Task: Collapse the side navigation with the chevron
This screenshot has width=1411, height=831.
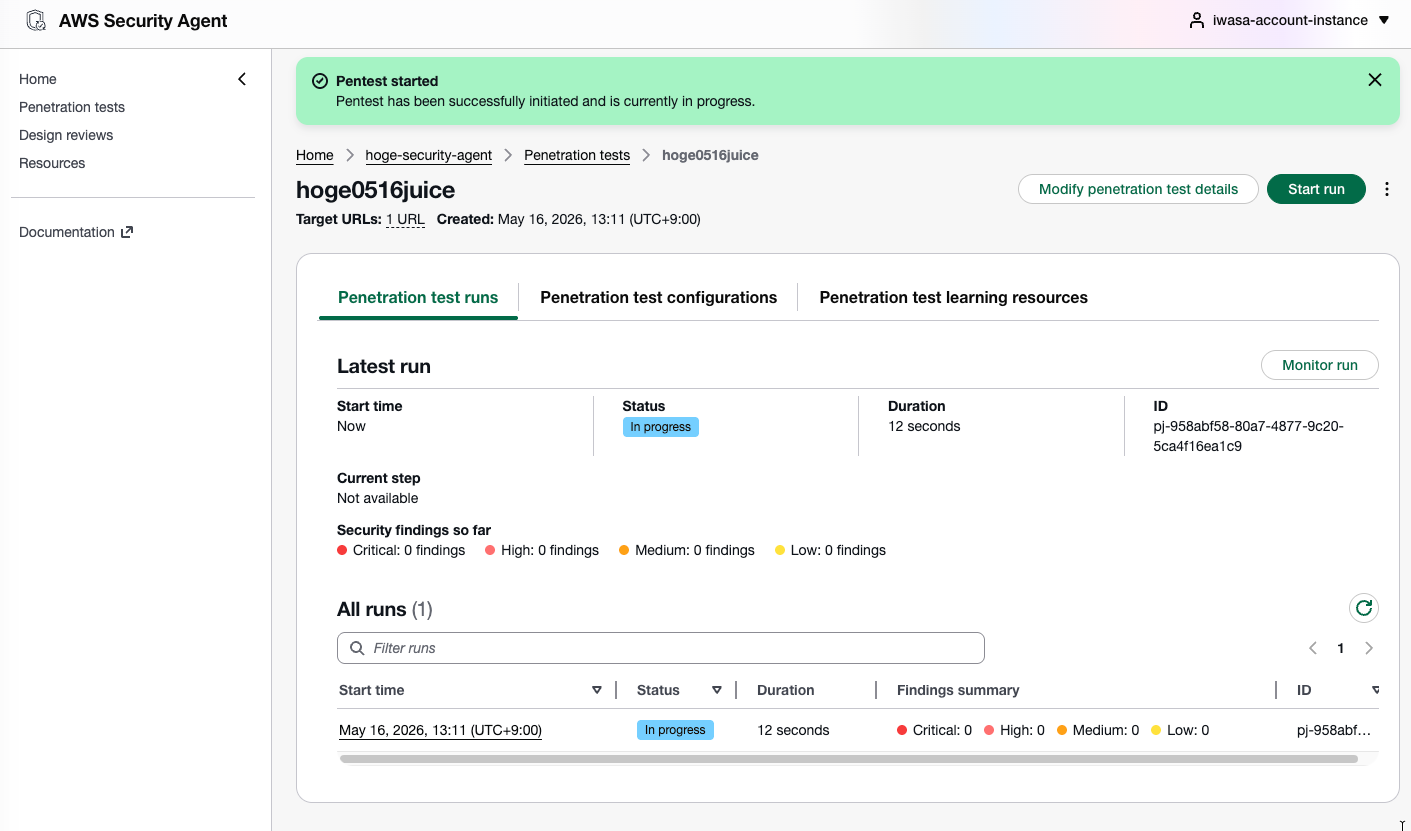Action: coord(242,79)
